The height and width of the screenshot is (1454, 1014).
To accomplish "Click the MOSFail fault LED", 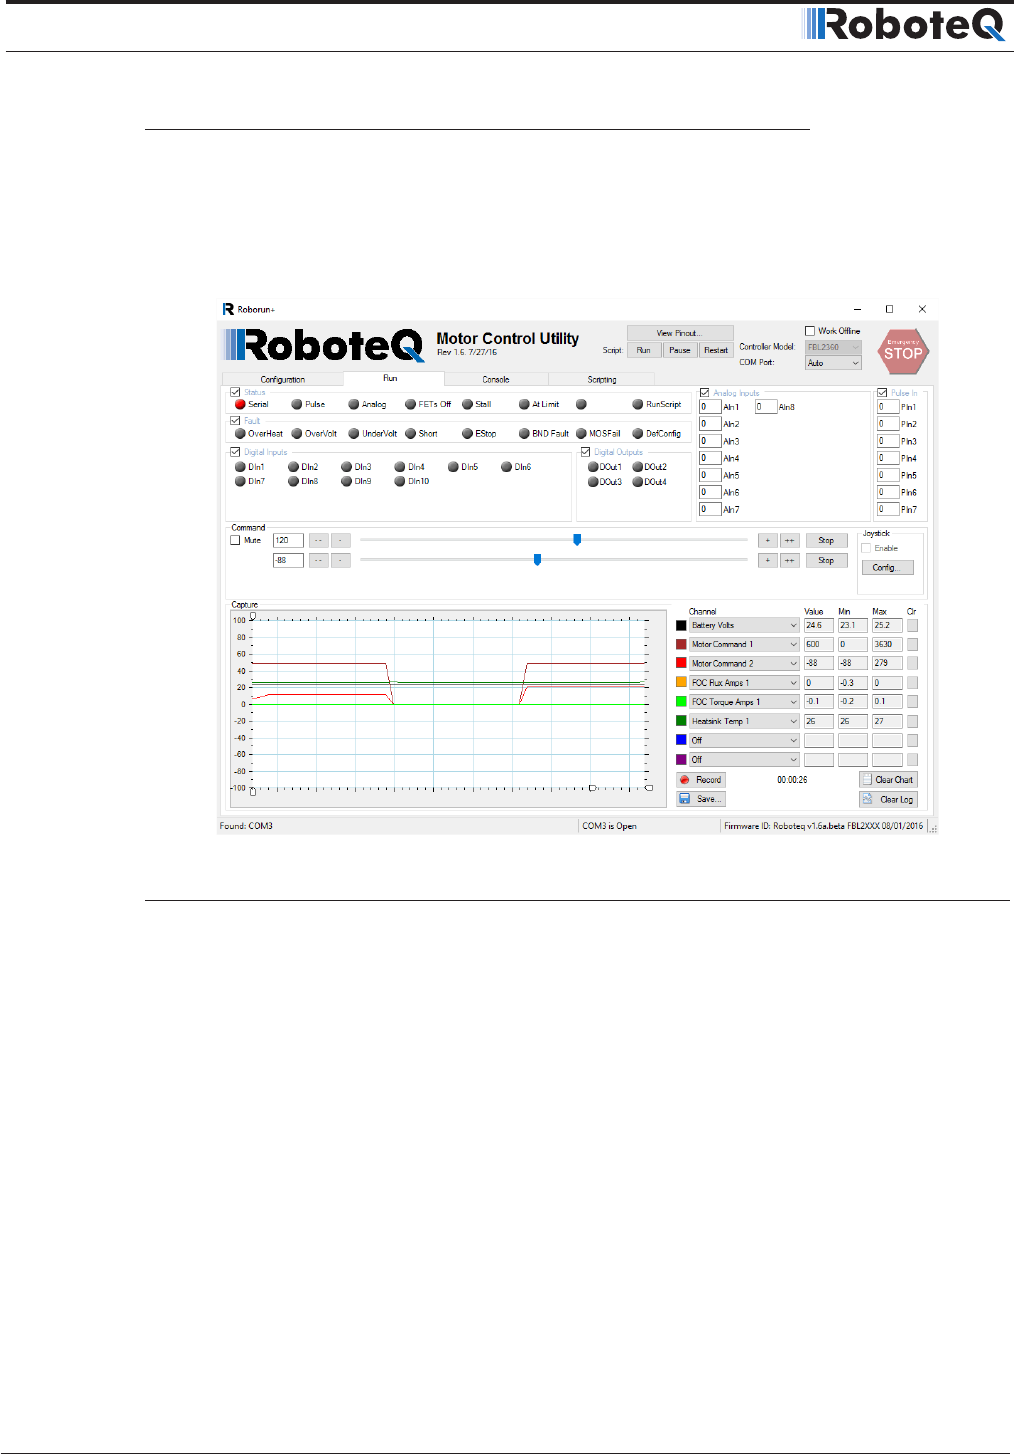I will 581,433.
